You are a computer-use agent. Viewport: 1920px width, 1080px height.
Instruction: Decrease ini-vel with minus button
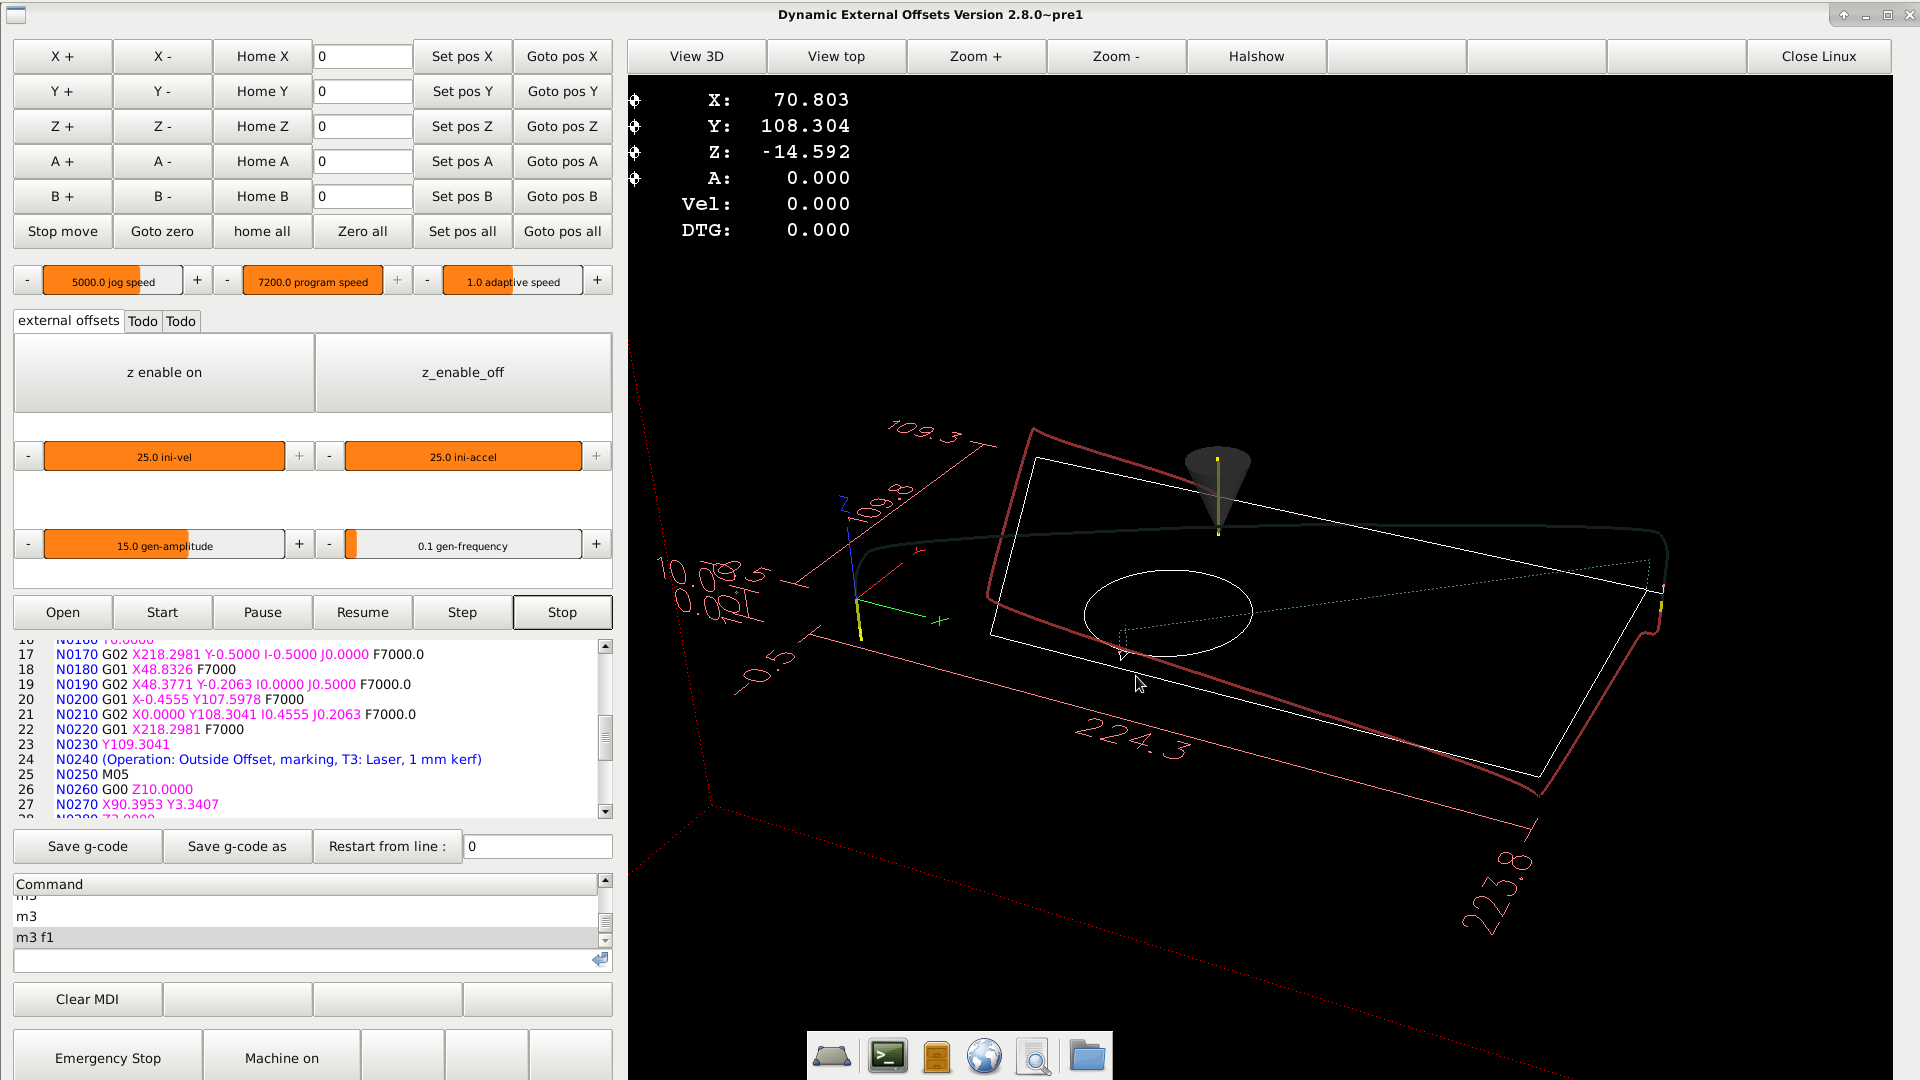click(28, 456)
